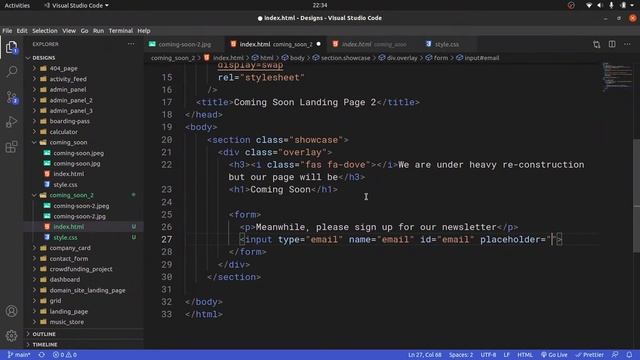Change end of line sequence LF
Image resolution: width=640 pixels, height=360 pixels.
point(507,355)
